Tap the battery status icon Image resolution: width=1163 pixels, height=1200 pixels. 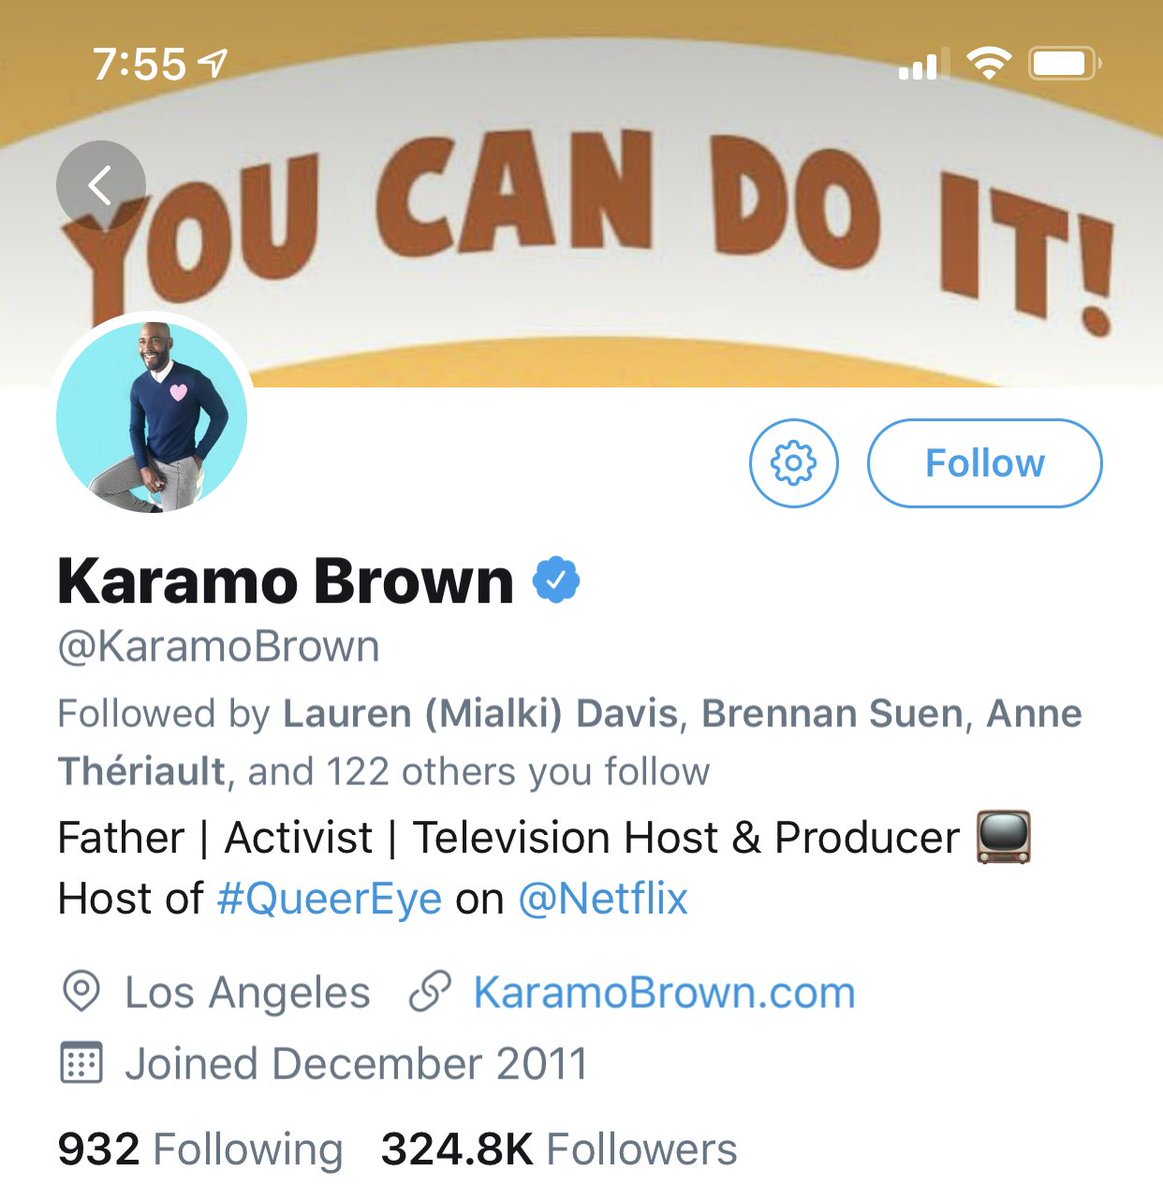point(1065,65)
